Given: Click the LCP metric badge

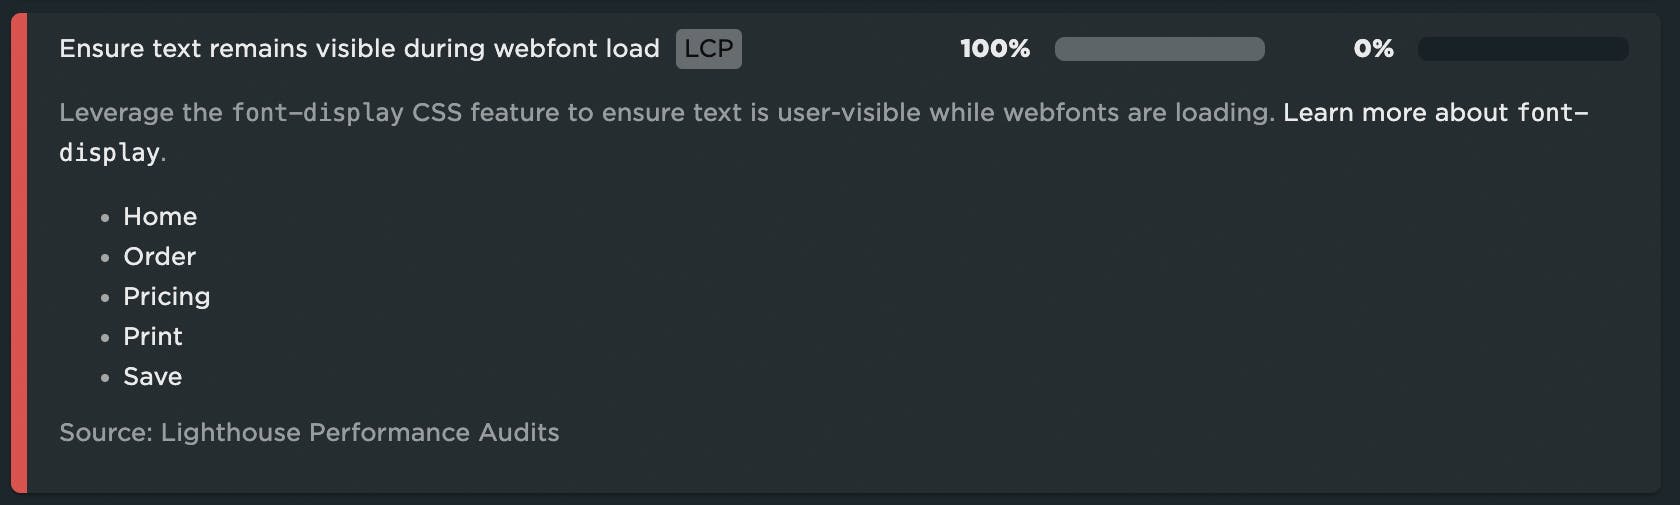Looking at the screenshot, I should 708,49.
